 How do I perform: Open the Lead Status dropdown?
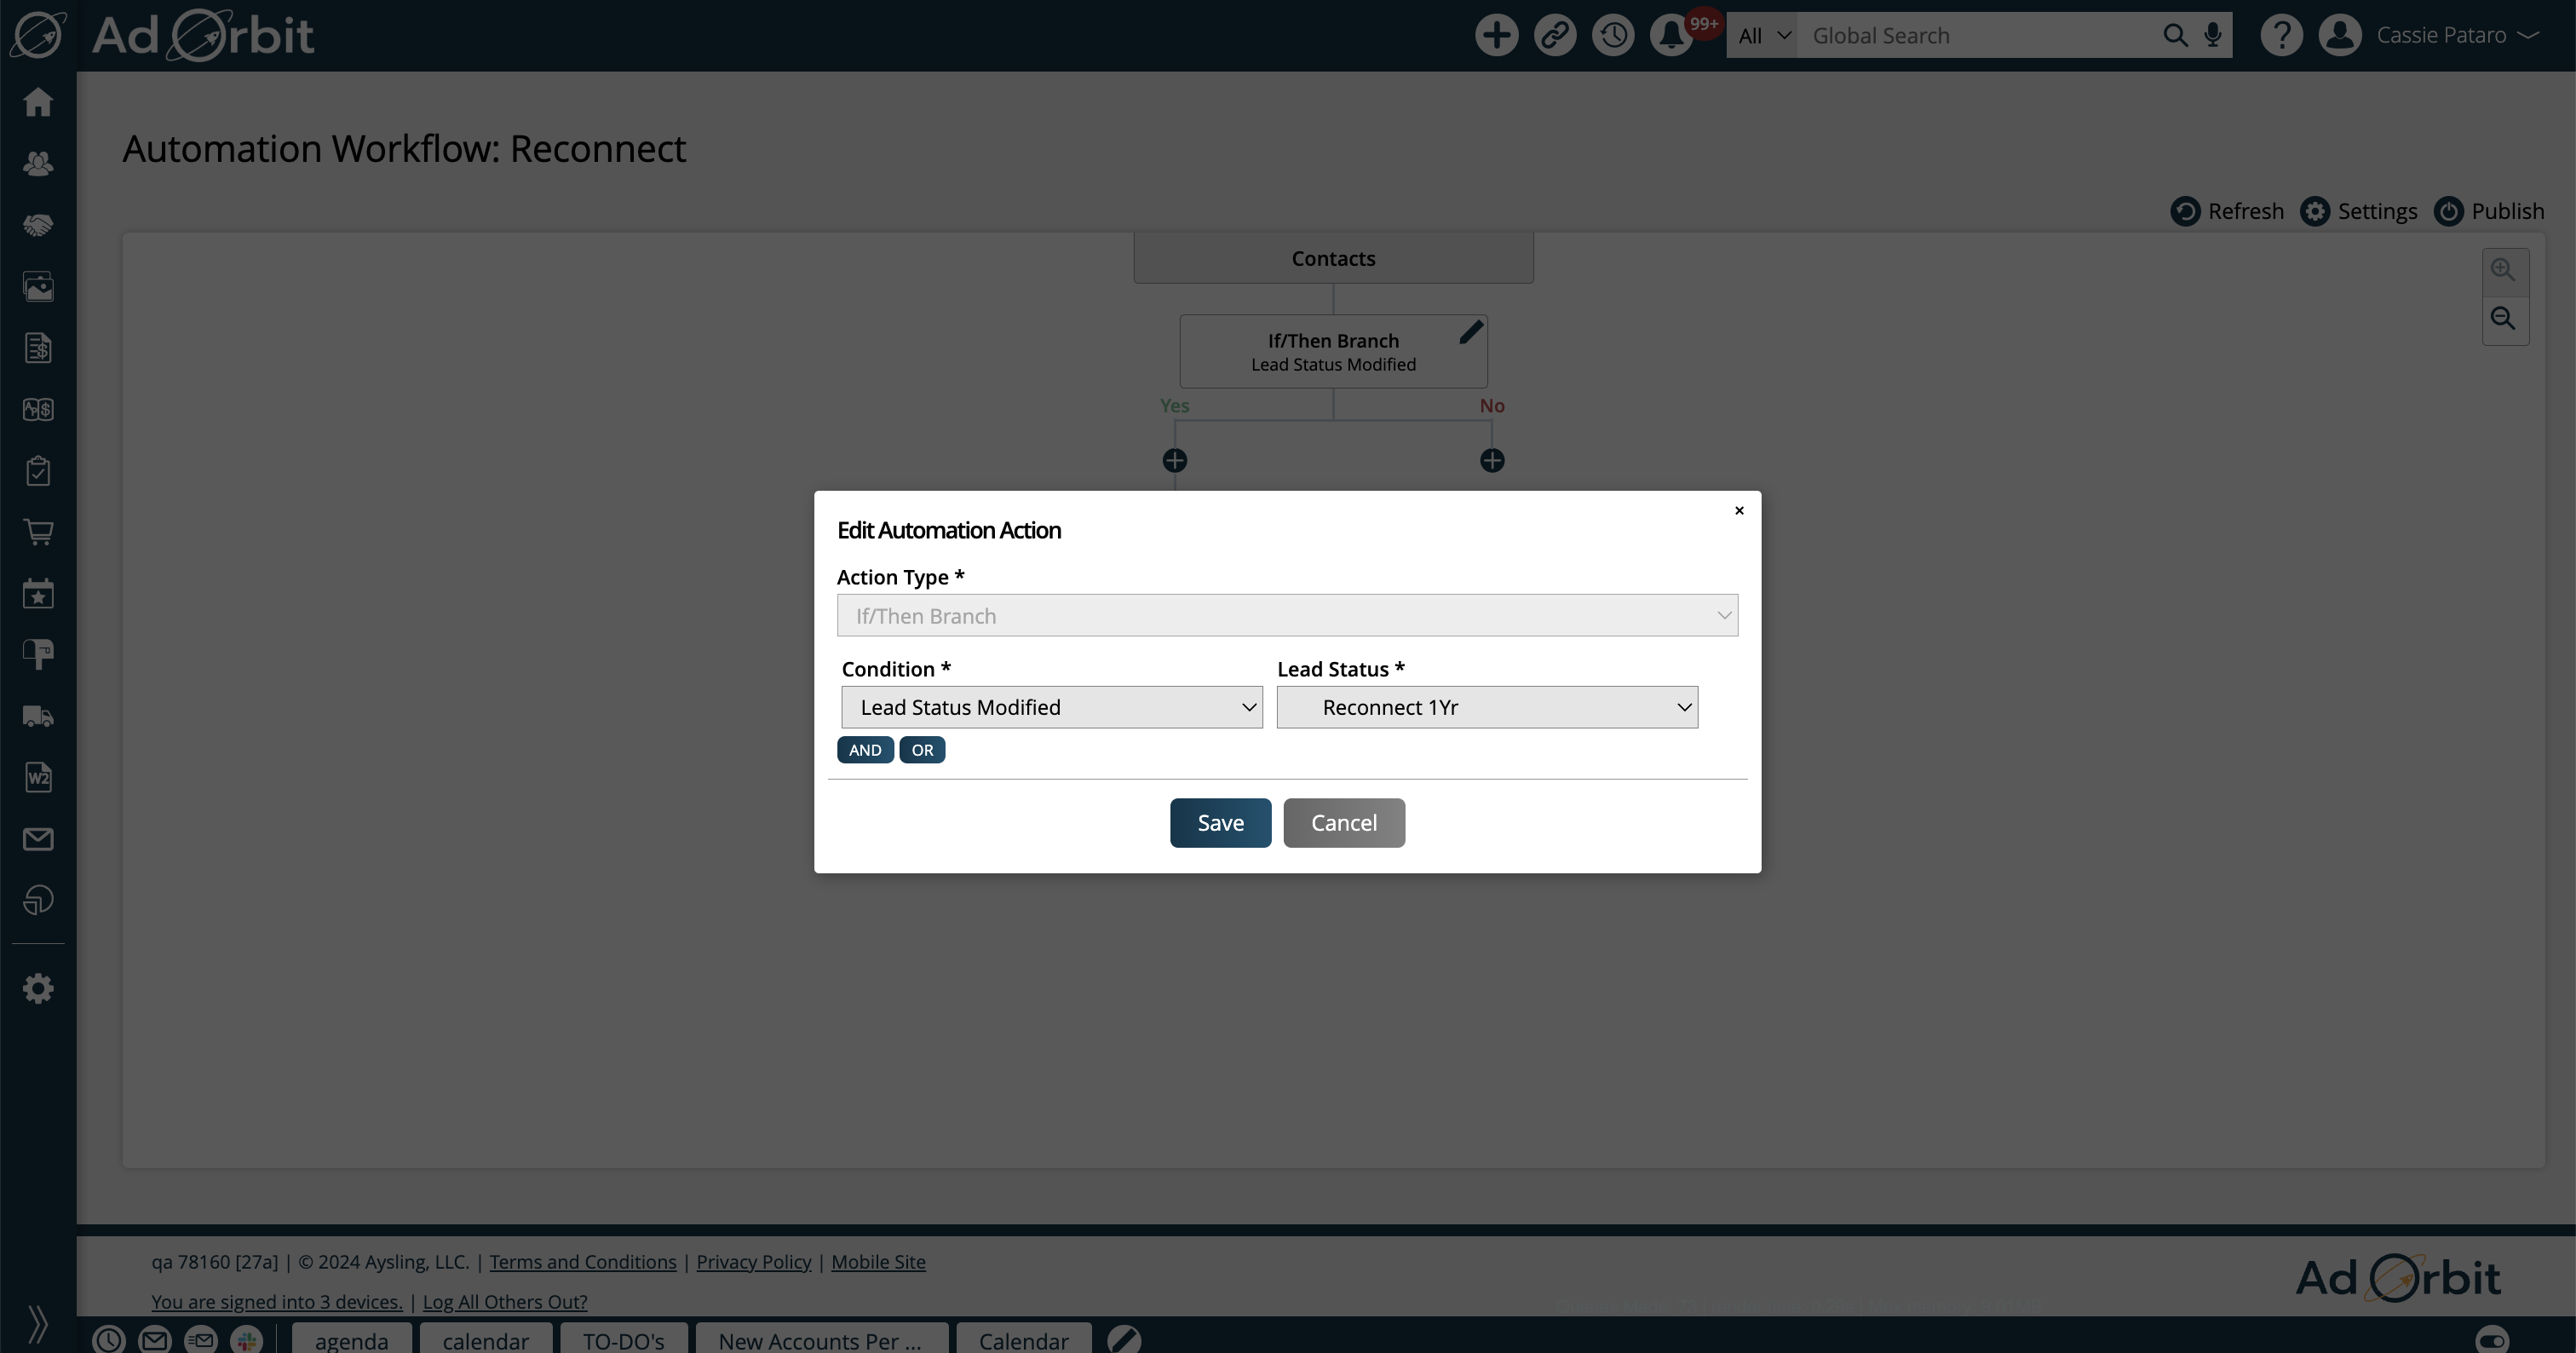1487,707
